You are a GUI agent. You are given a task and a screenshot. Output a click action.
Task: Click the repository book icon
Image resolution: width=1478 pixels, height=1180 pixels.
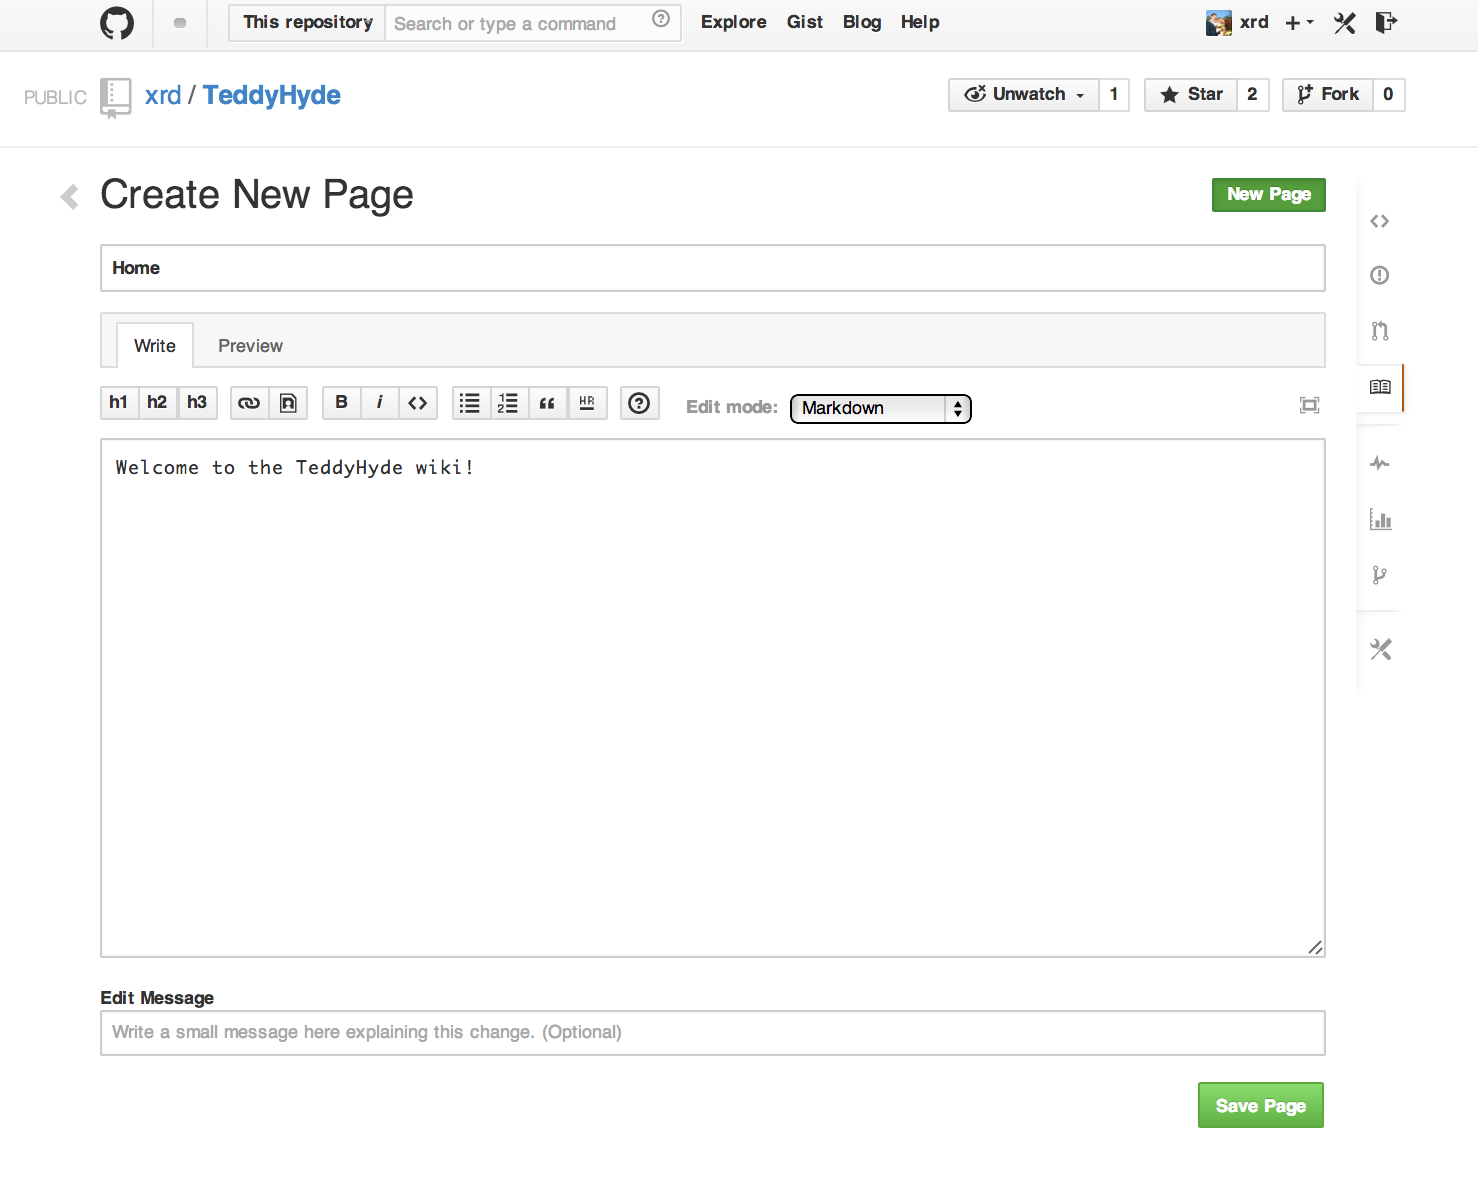point(116,97)
